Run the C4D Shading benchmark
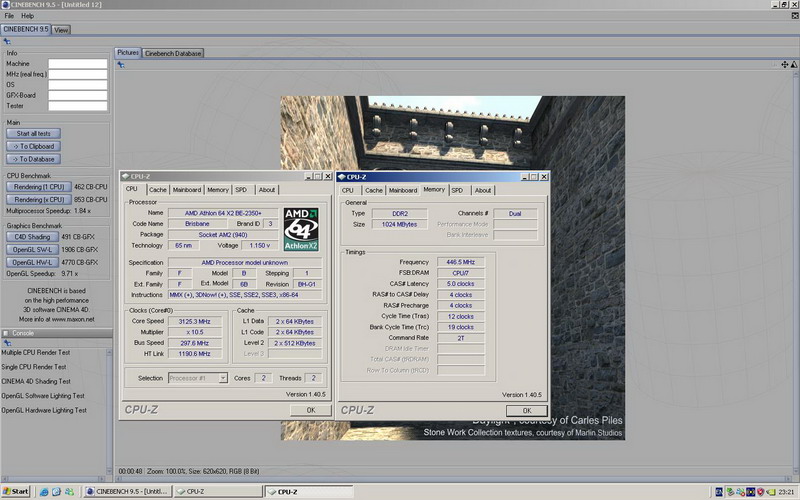 [32, 237]
